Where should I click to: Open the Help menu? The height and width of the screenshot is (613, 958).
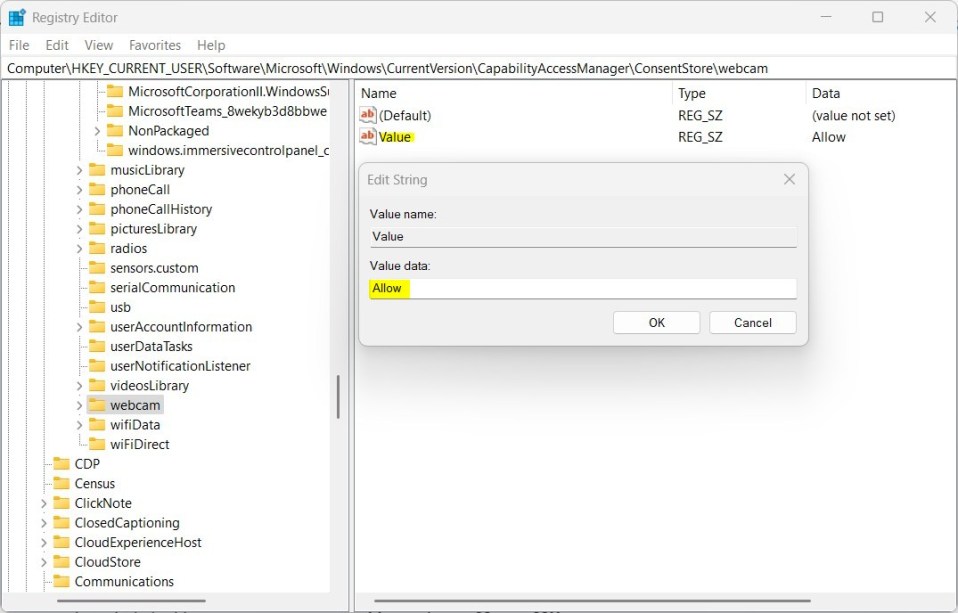(x=211, y=45)
